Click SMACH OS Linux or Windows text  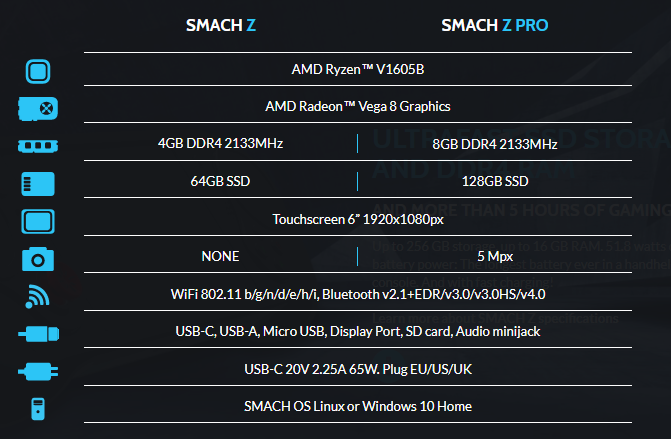pos(357,406)
